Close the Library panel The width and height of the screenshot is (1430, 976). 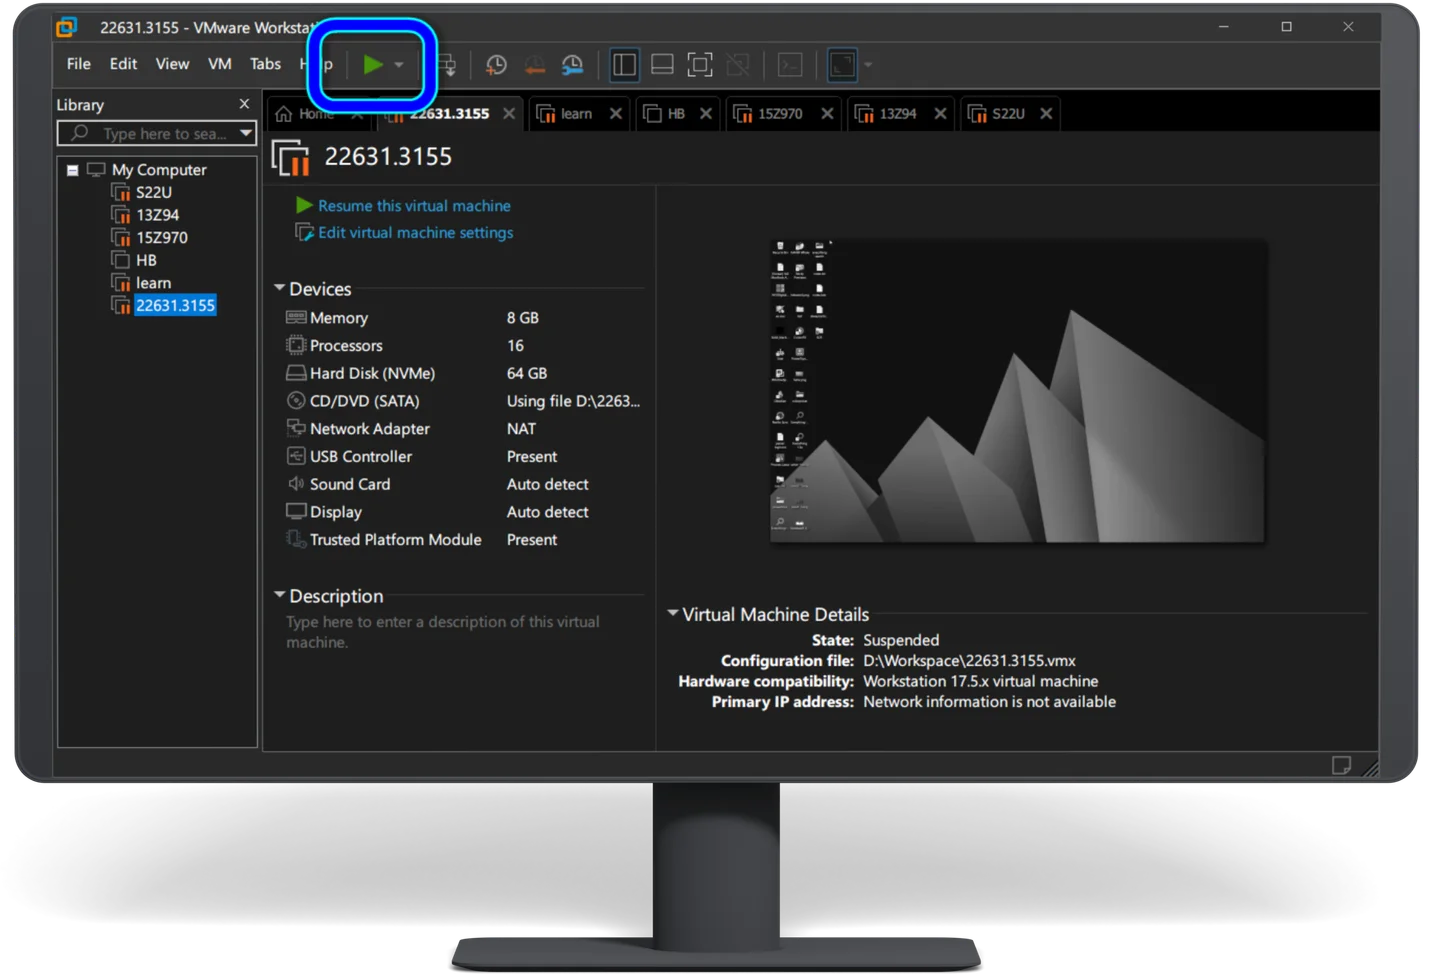click(244, 104)
